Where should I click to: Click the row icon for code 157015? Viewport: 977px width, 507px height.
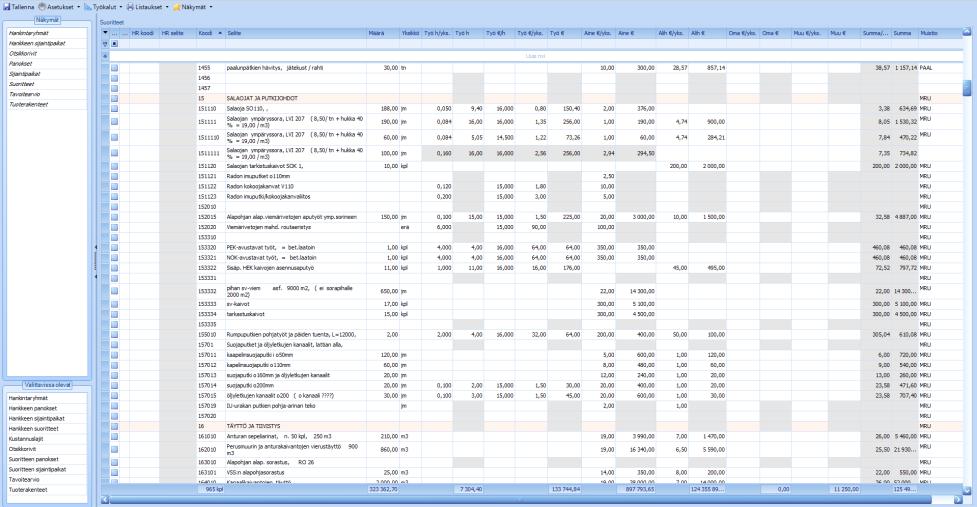(x=114, y=396)
